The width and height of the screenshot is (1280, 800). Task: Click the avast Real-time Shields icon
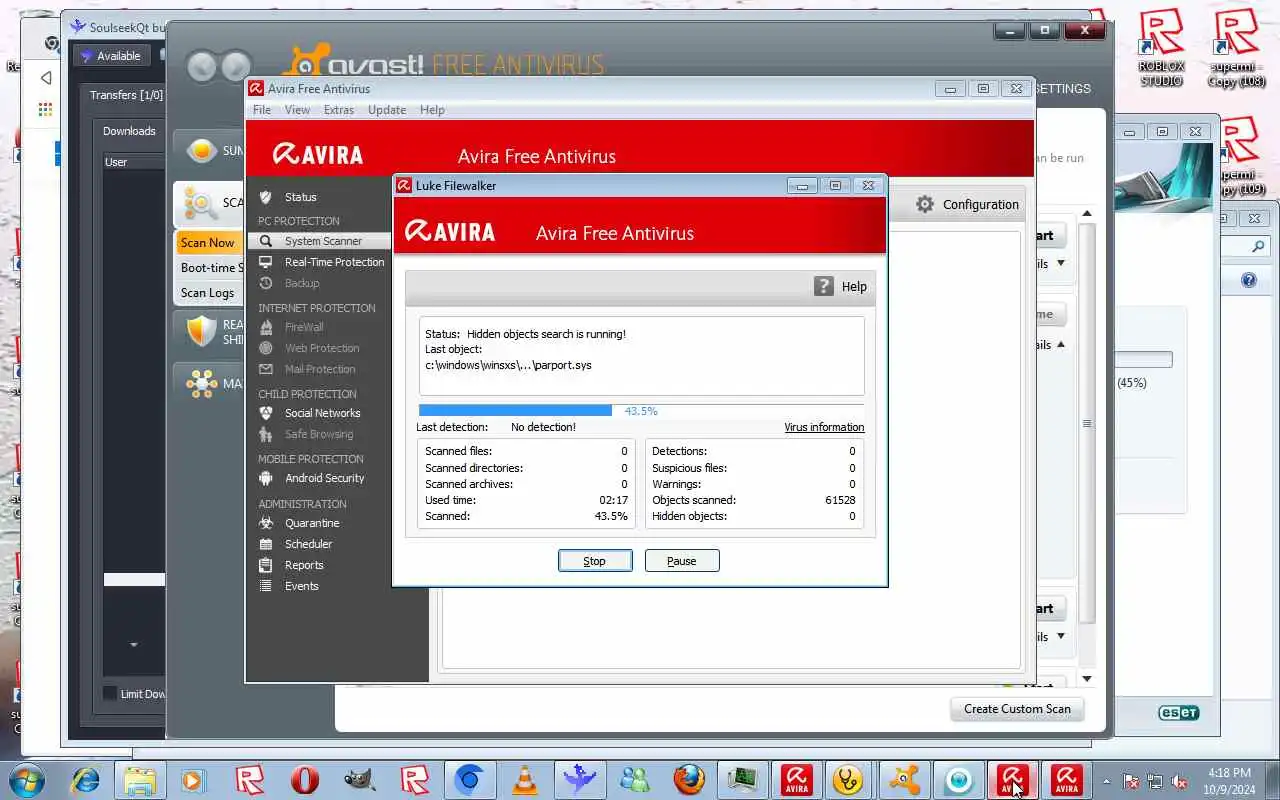tap(202, 331)
